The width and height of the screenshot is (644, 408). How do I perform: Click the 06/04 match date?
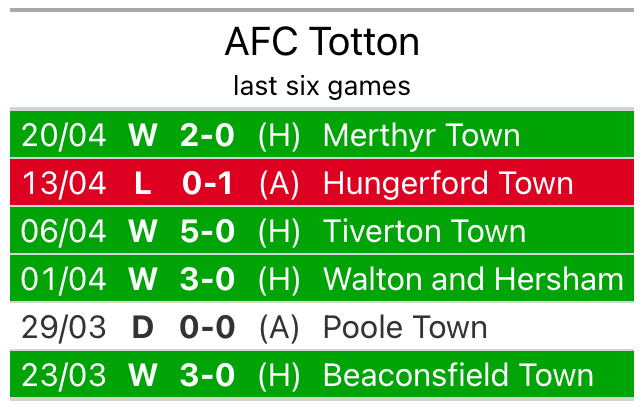point(63,231)
